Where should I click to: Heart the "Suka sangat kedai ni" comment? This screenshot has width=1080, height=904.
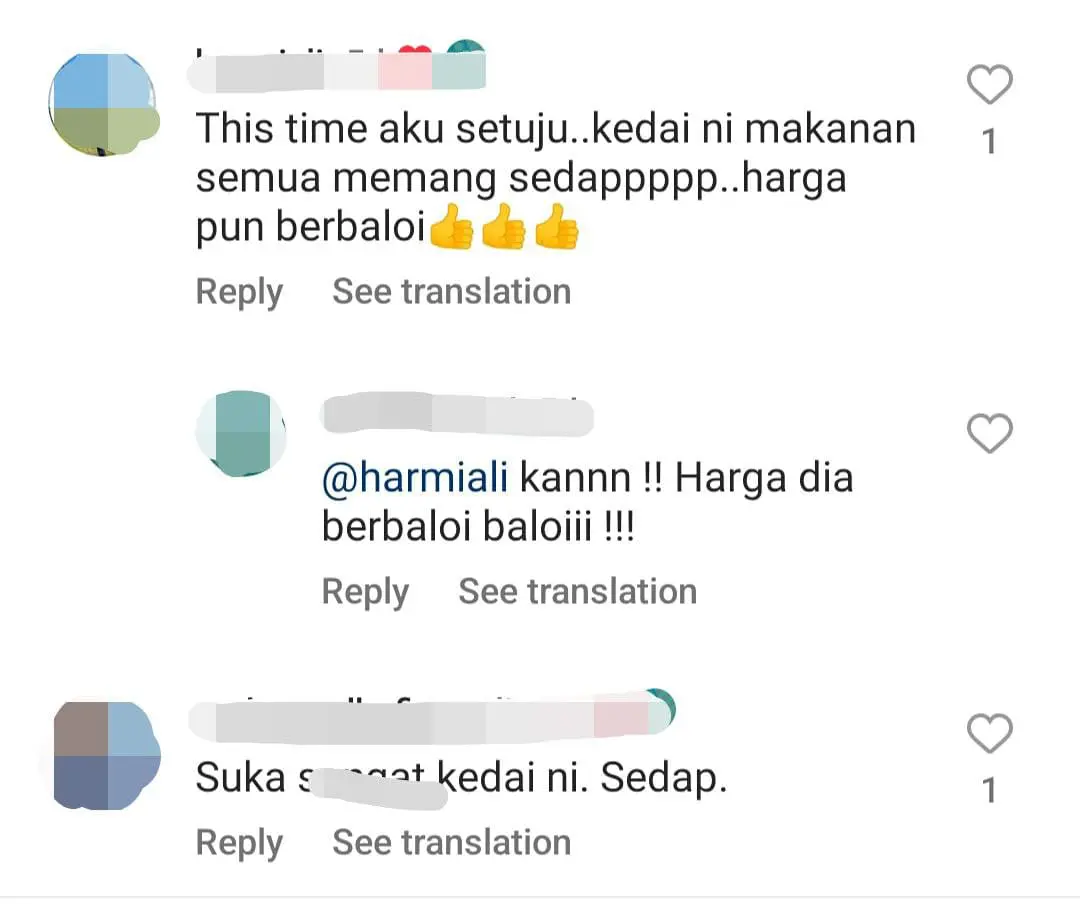(x=990, y=735)
